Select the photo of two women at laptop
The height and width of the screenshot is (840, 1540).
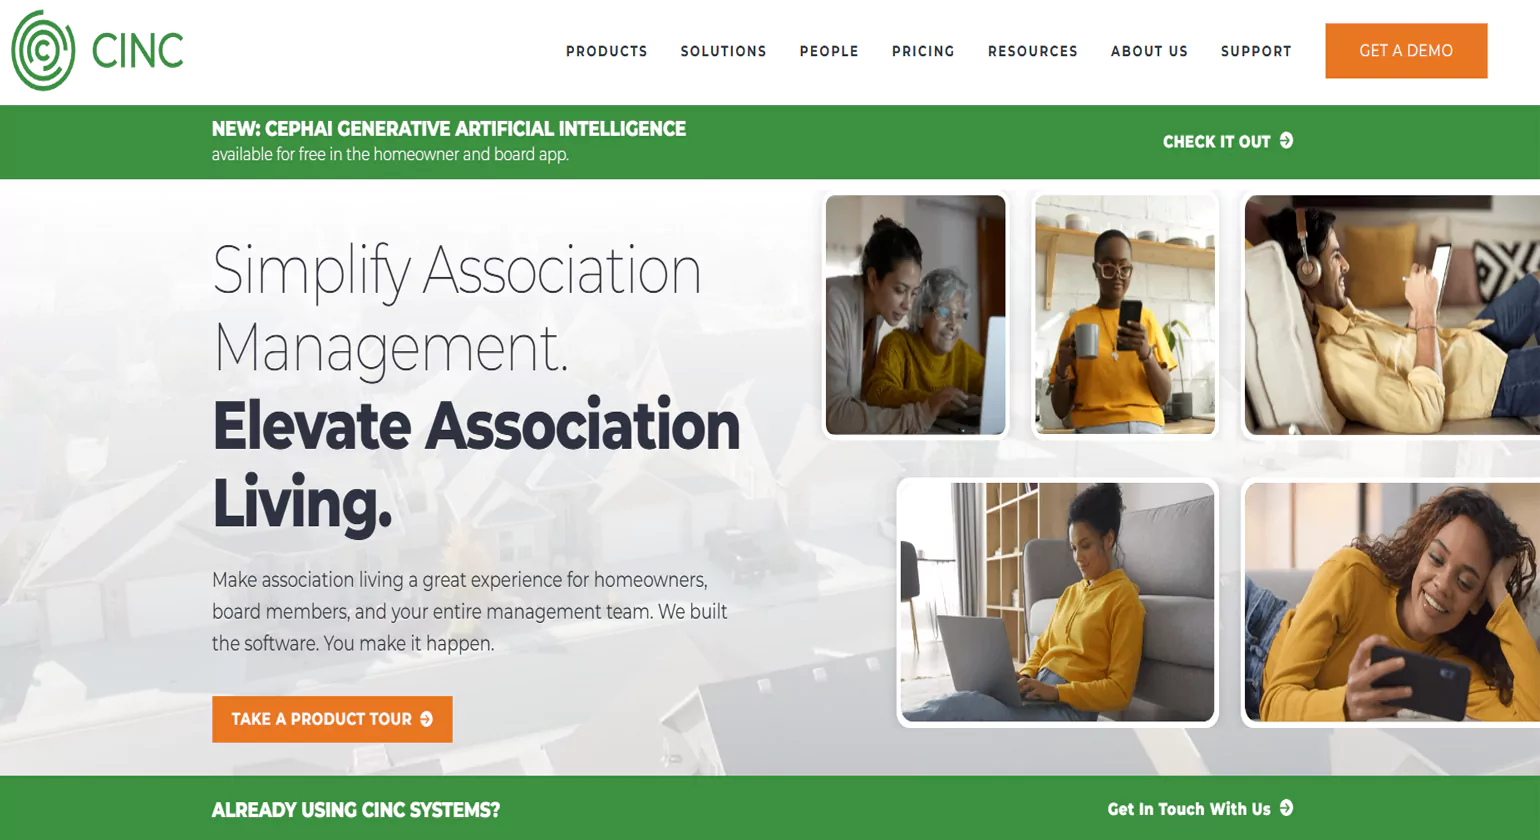(915, 315)
